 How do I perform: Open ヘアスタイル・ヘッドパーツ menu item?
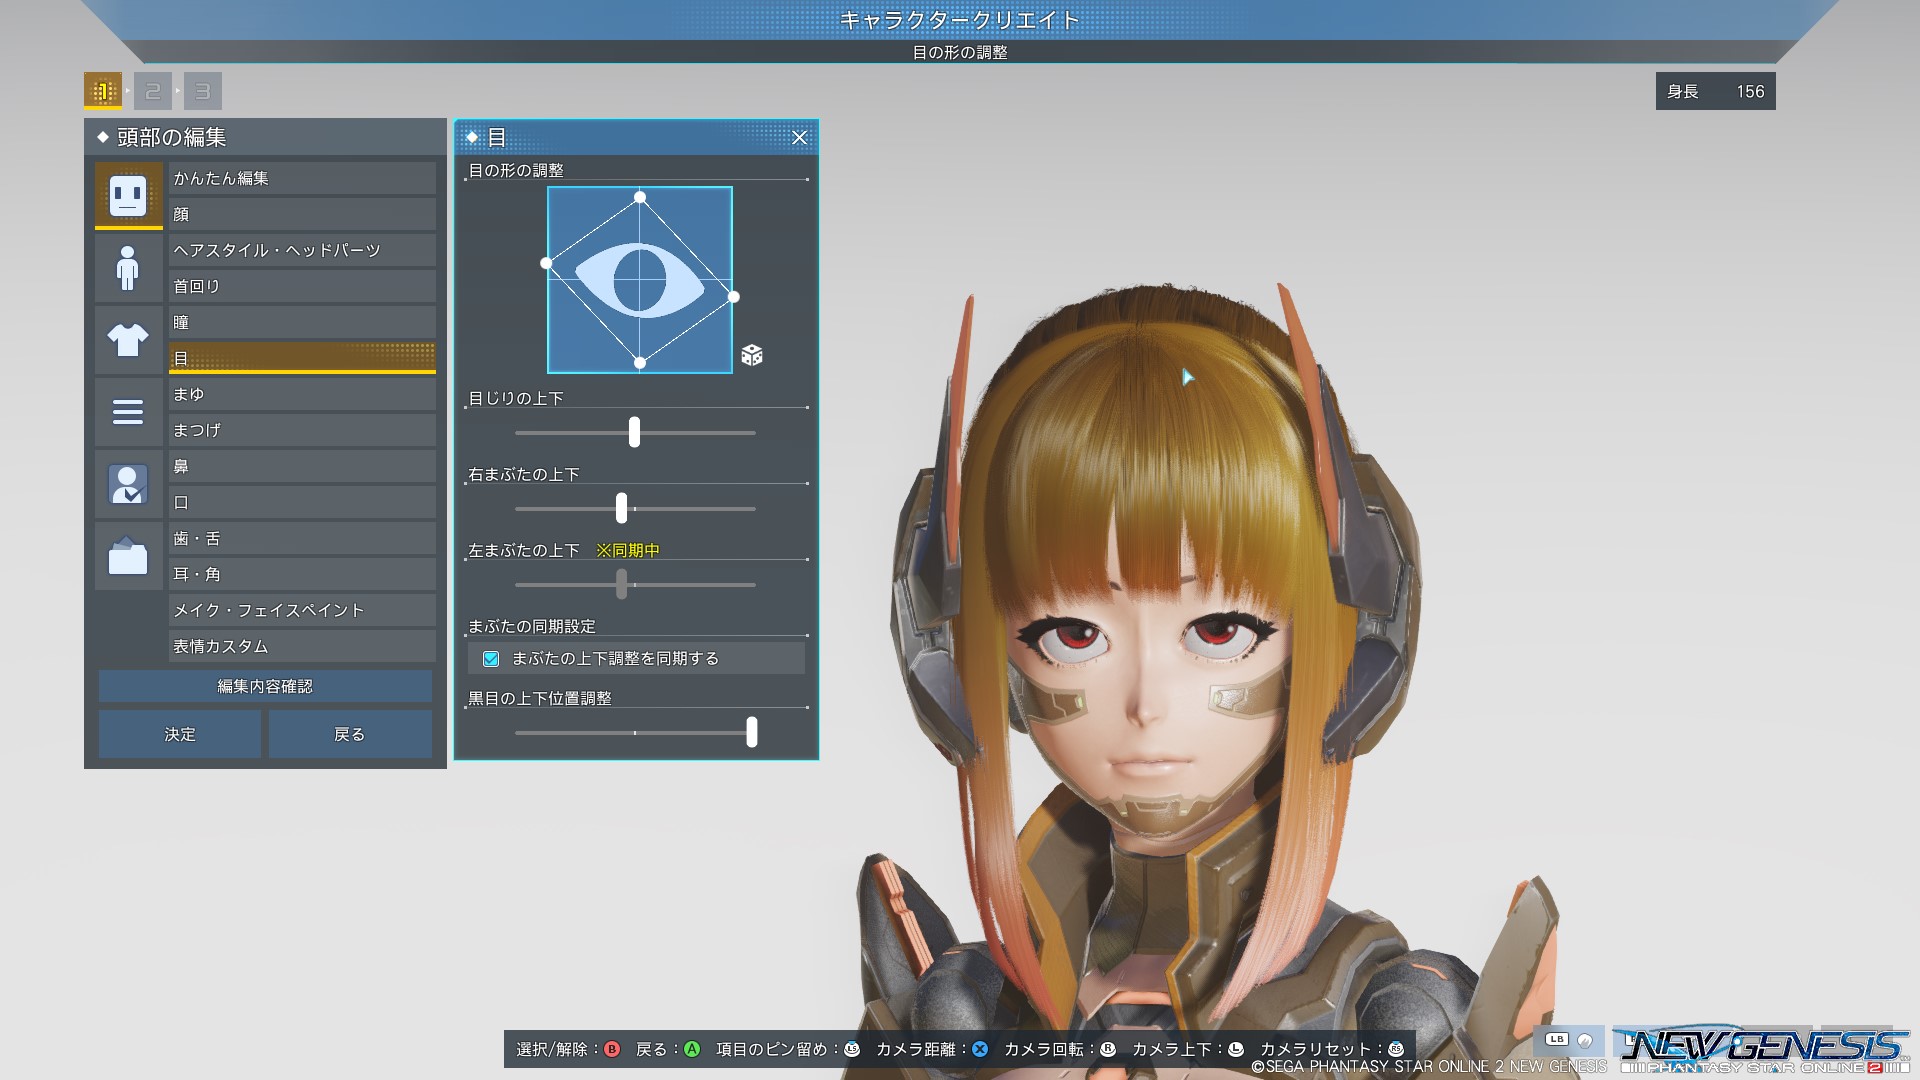[x=302, y=250]
